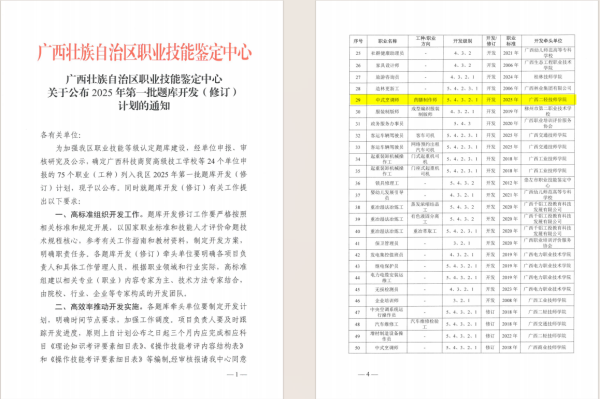Select row number 34 in the table

[358, 159]
